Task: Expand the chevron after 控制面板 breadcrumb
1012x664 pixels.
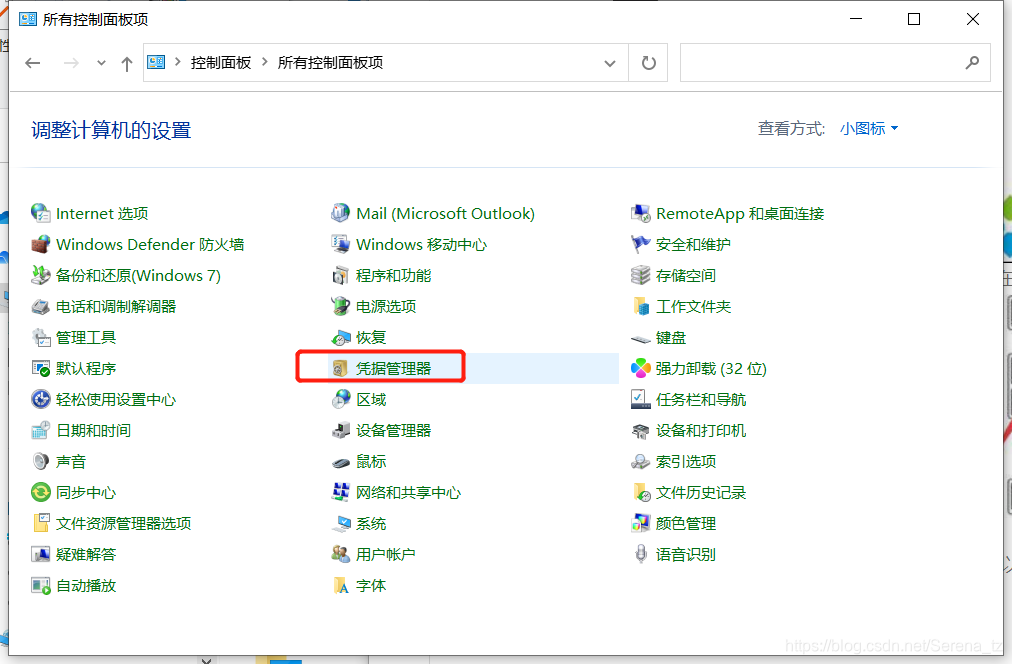Action: point(265,62)
